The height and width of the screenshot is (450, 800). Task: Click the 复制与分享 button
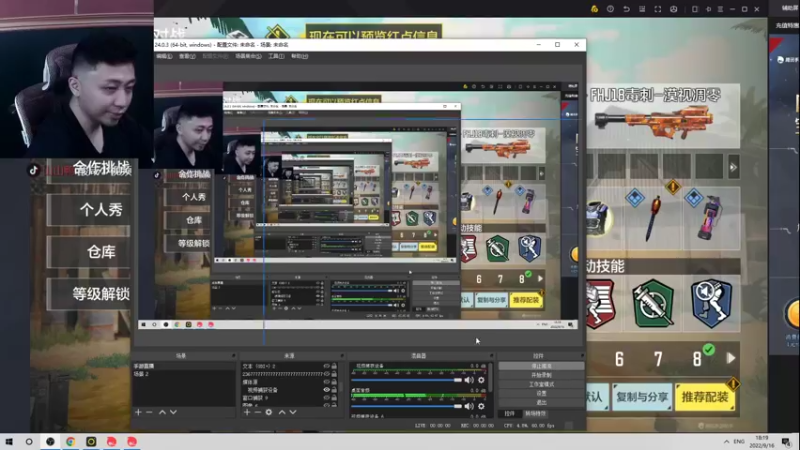coord(642,397)
